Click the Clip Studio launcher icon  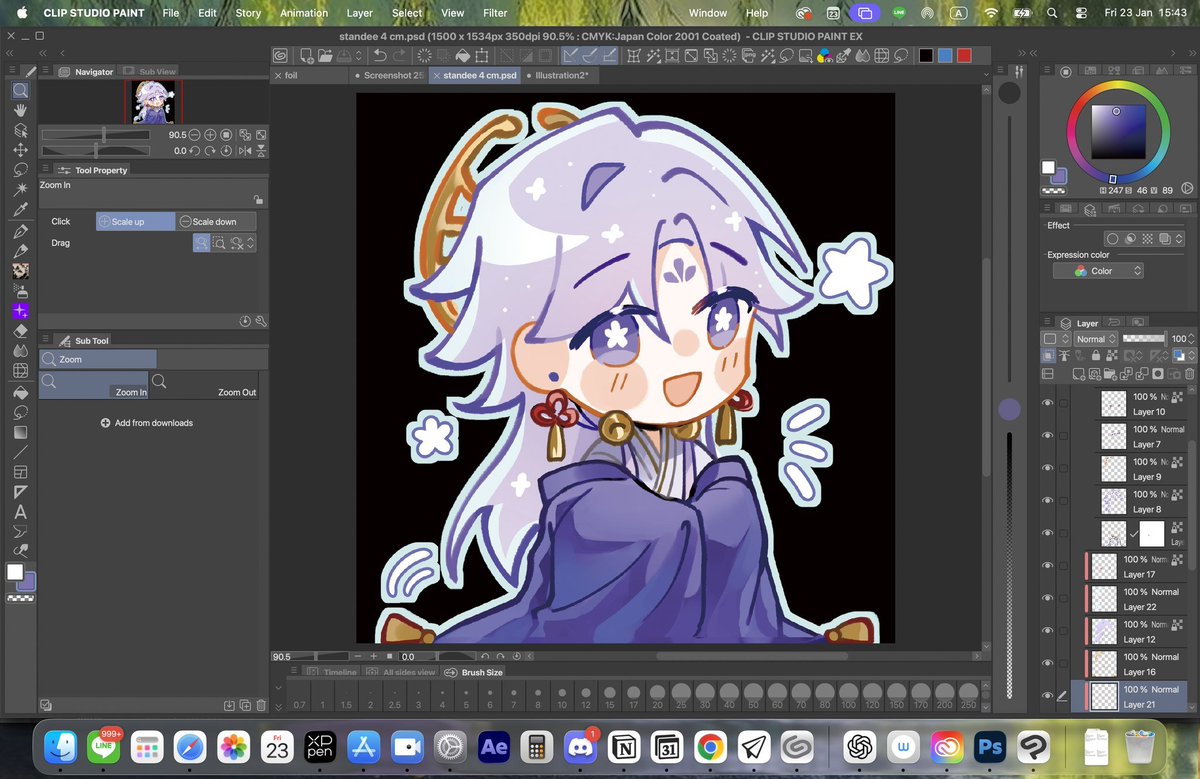click(x=281, y=56)
